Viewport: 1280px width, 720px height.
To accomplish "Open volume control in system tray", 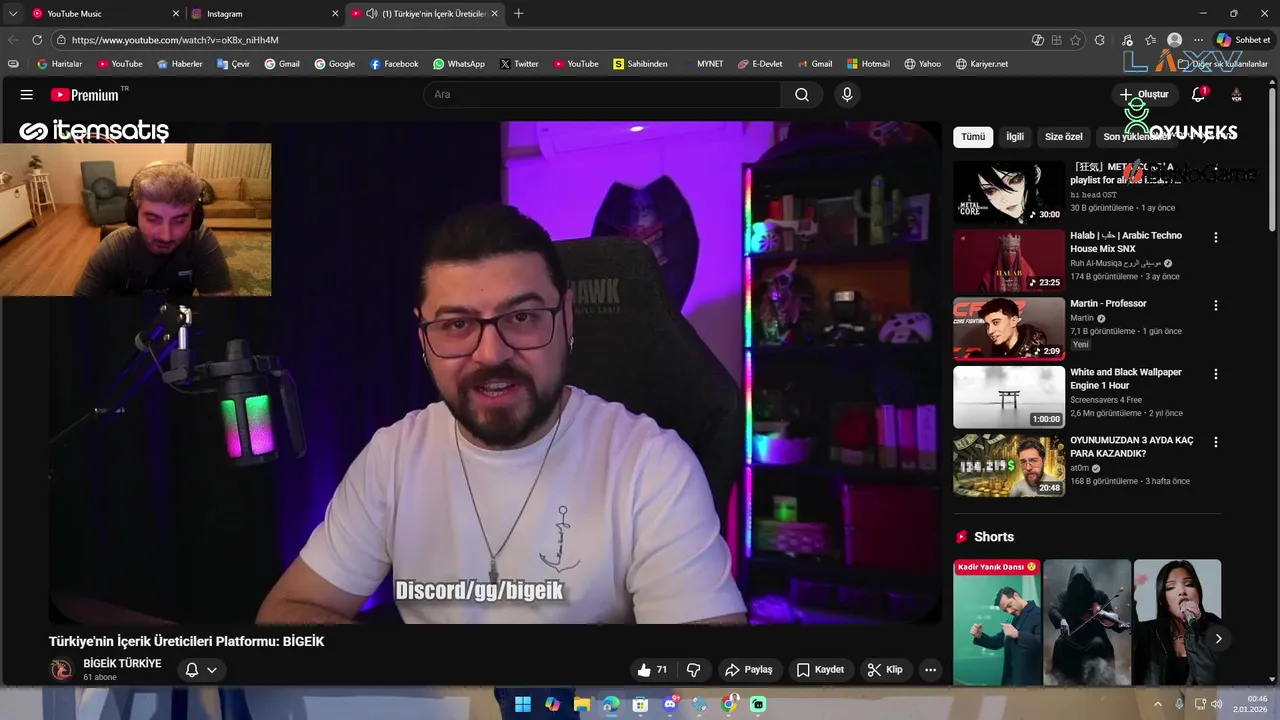I will point(1216,704).
